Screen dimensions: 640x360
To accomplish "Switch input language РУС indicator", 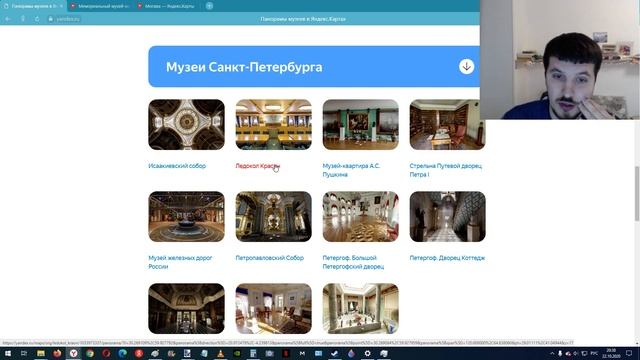I will click(x=595, y=353).
